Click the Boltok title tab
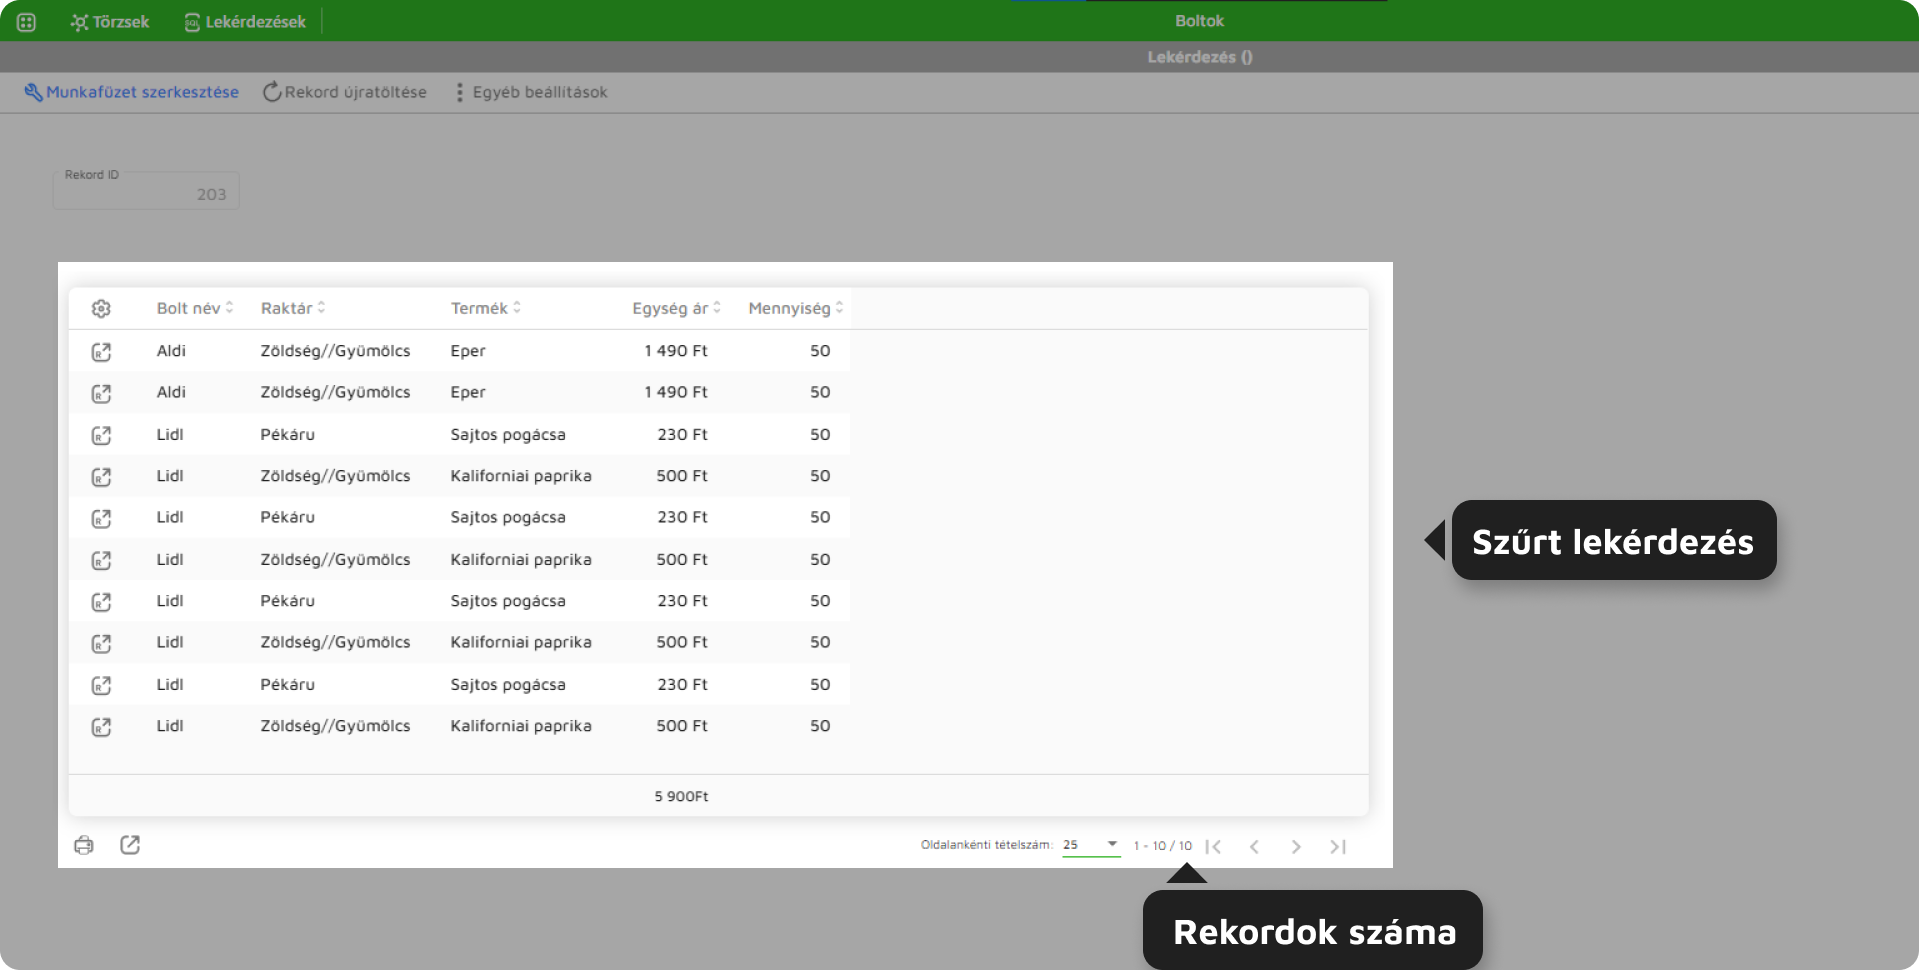Image resolution: width=1919 pixels, height=970 pixels. 1199,21
